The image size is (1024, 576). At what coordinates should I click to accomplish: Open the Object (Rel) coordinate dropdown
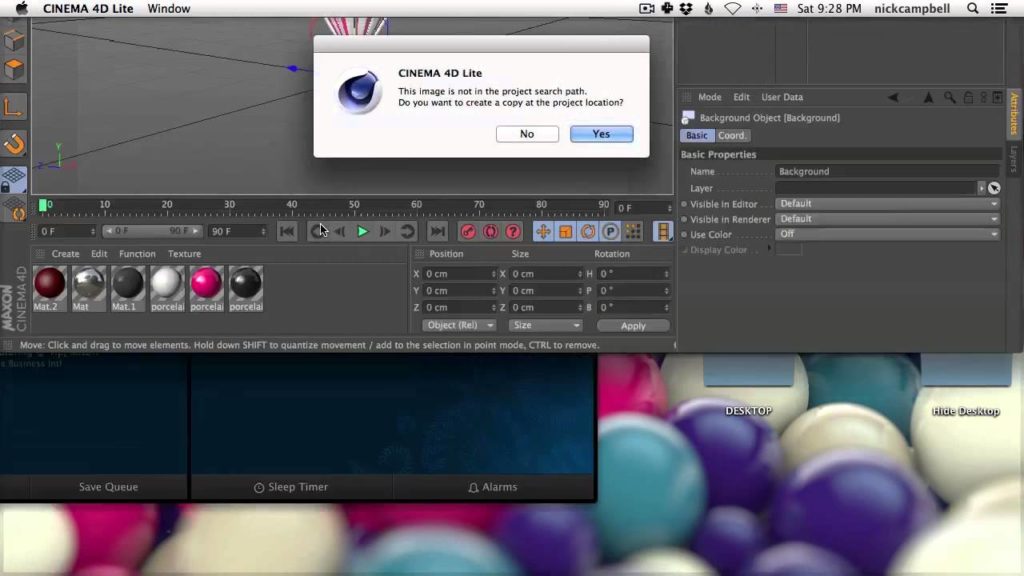click(x=458, y=325)
